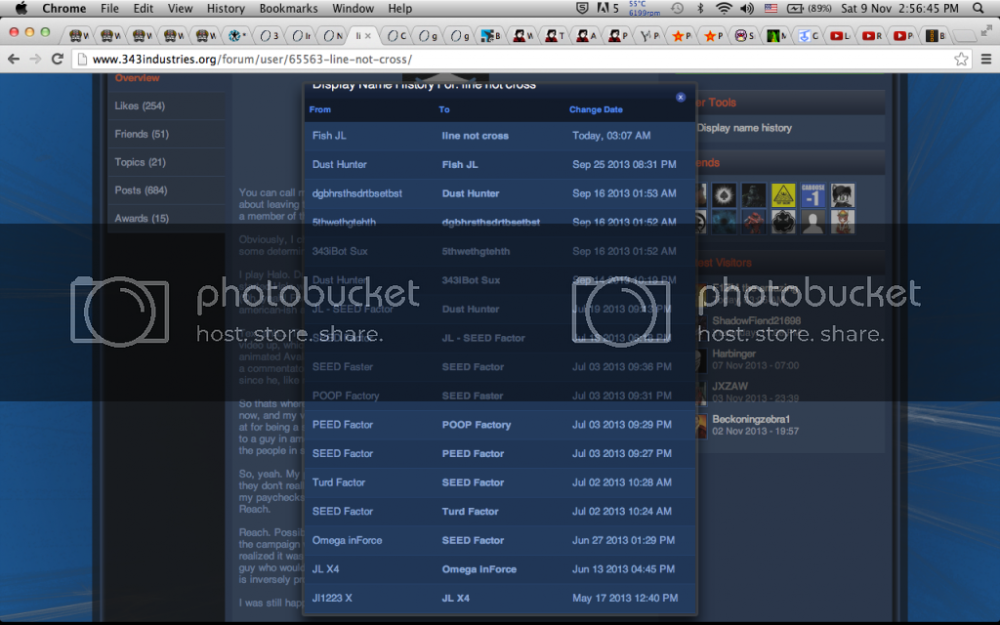This screenshot has height=625, width=1000.
Task: Click visitor Beckoningzebra1's name
Action: point(751,419)
